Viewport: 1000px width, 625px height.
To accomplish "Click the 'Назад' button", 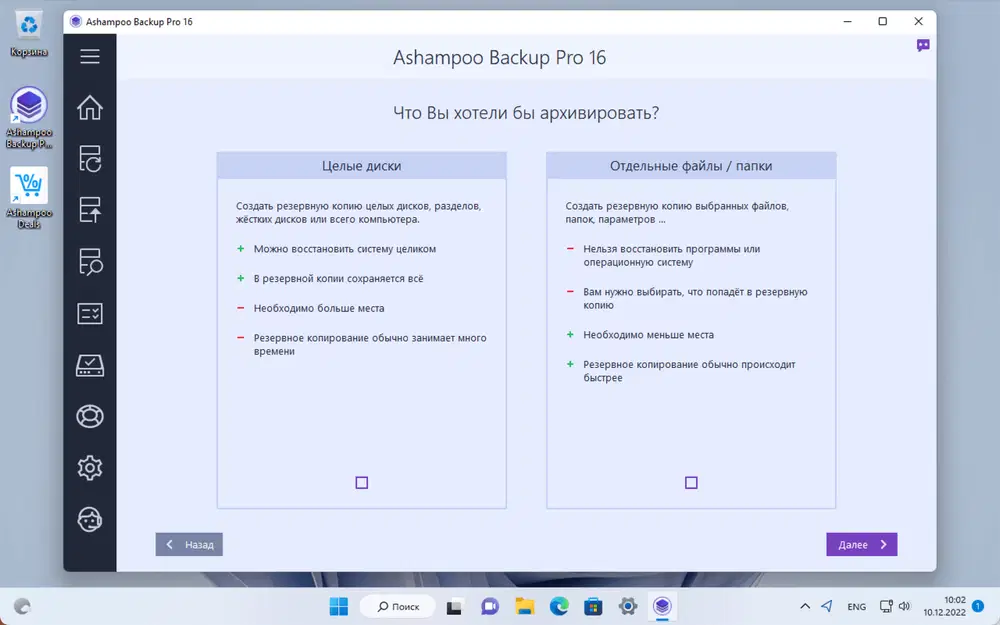I will coord(189,545).
